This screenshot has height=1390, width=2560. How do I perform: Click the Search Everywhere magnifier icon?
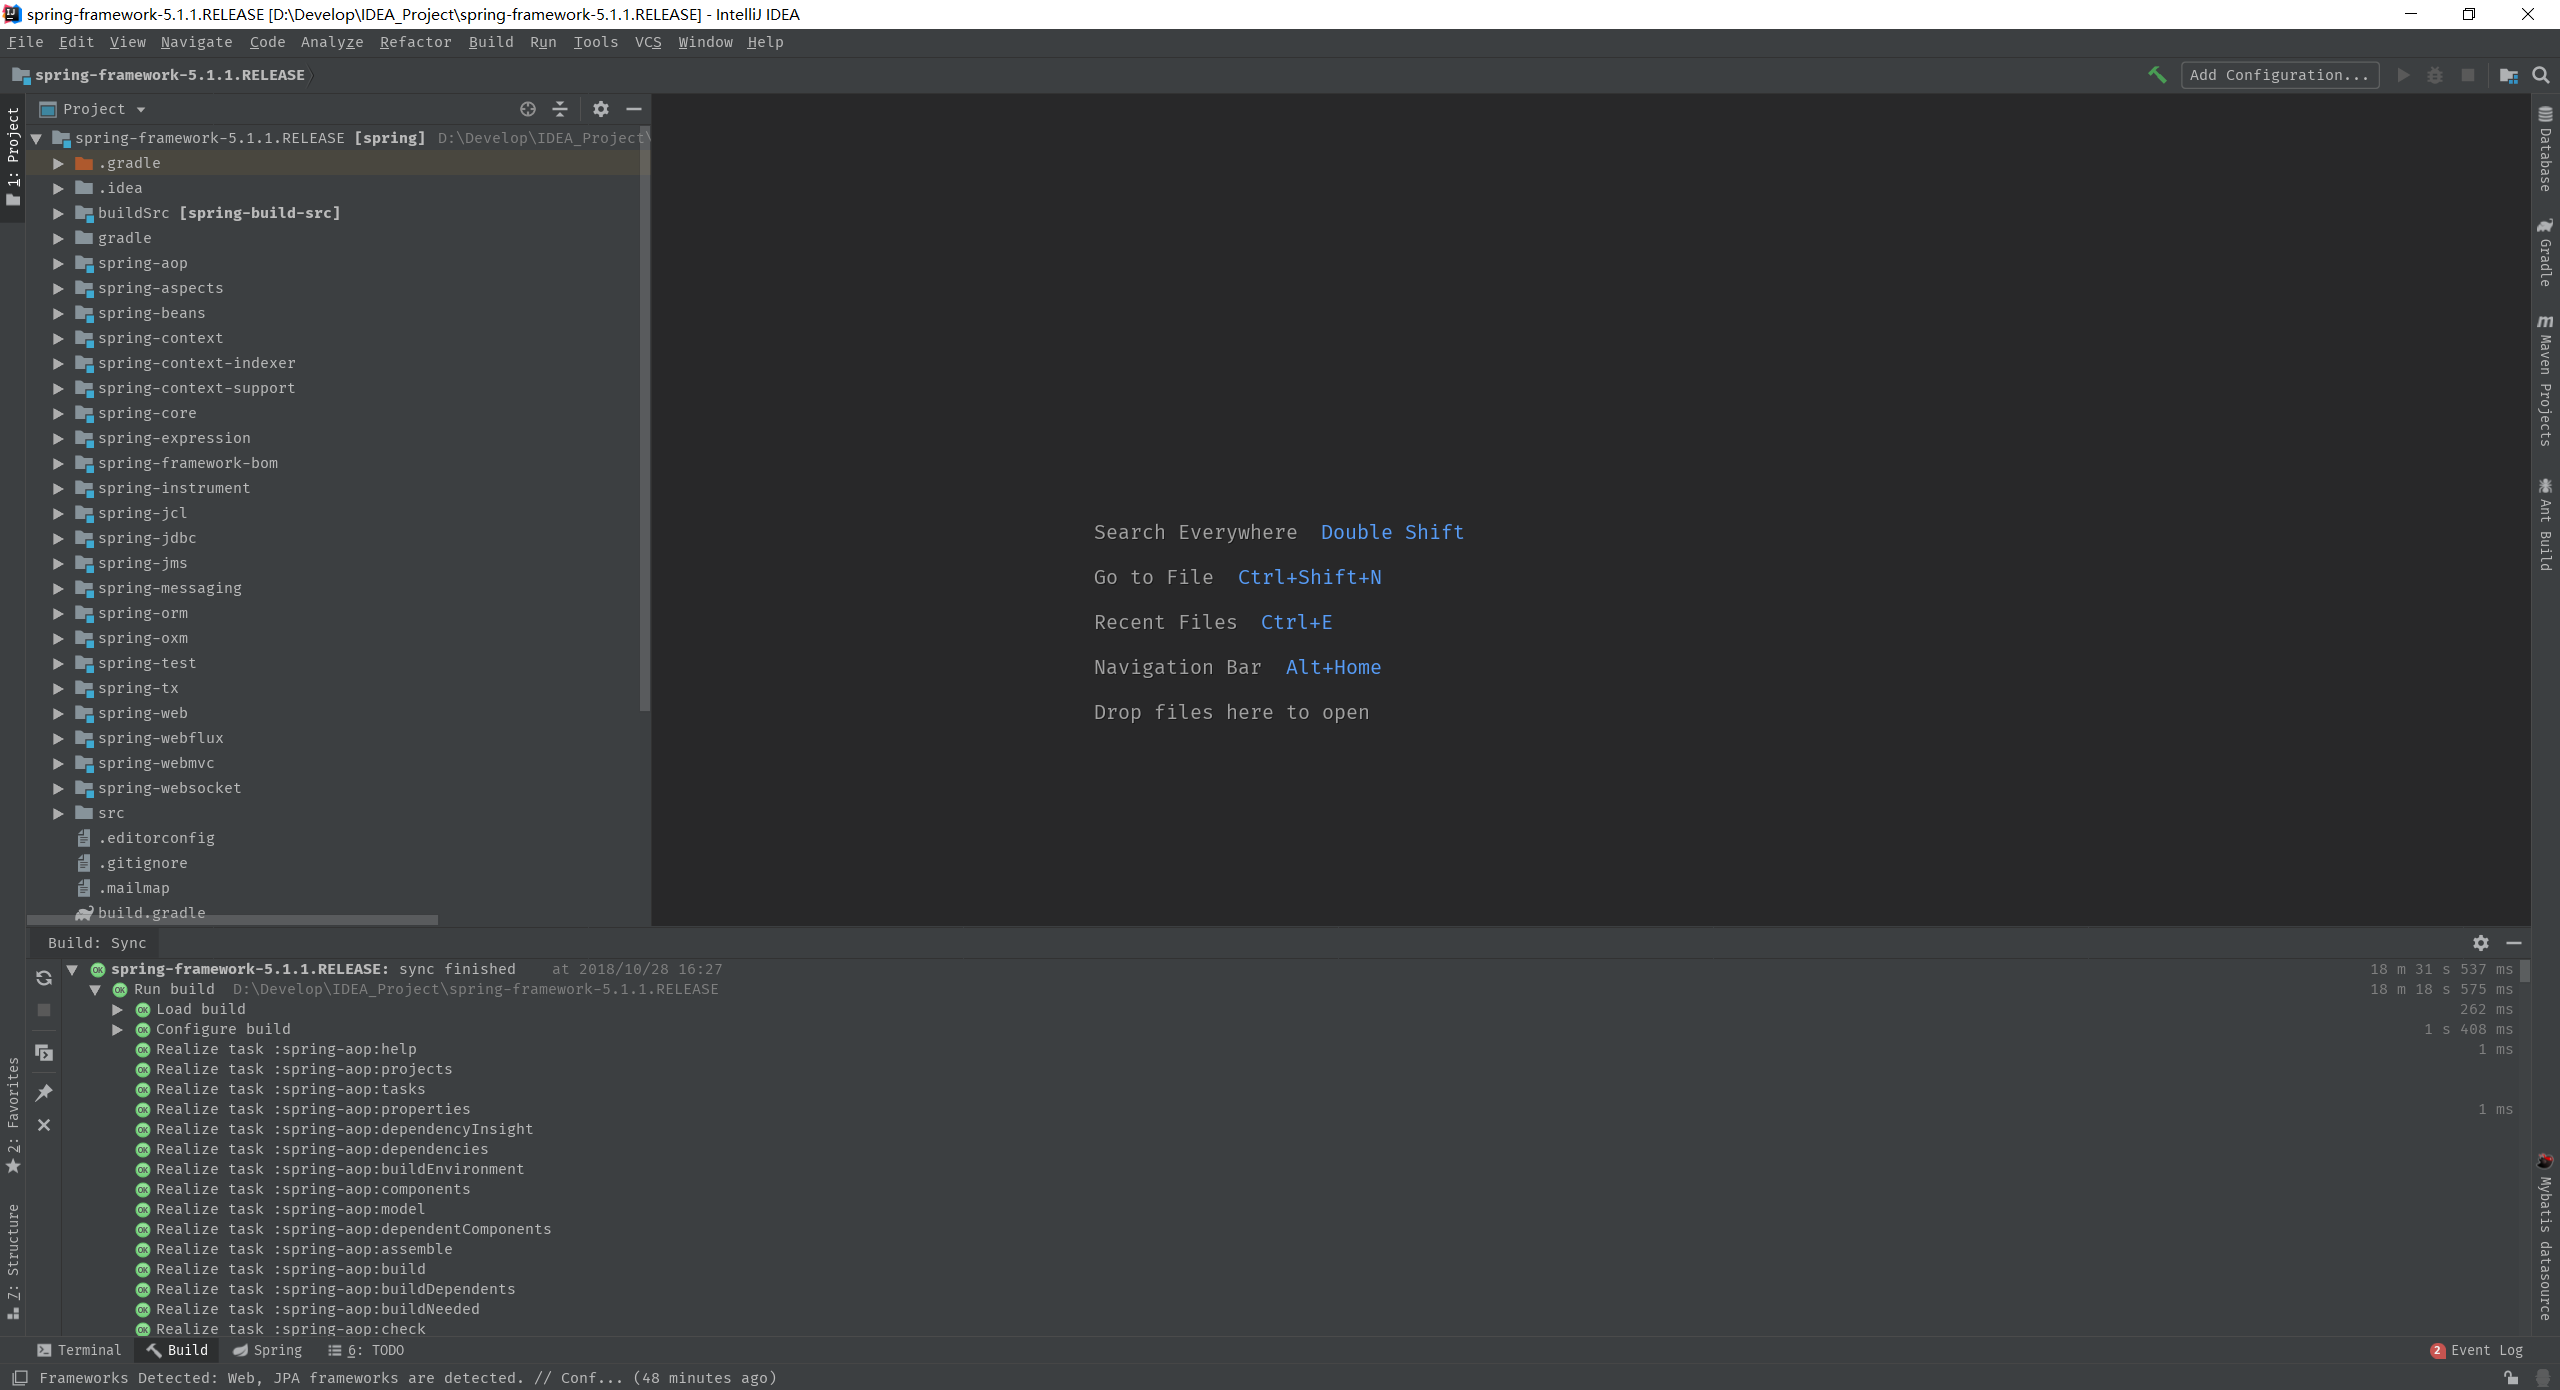click(x=2540, y=75)
